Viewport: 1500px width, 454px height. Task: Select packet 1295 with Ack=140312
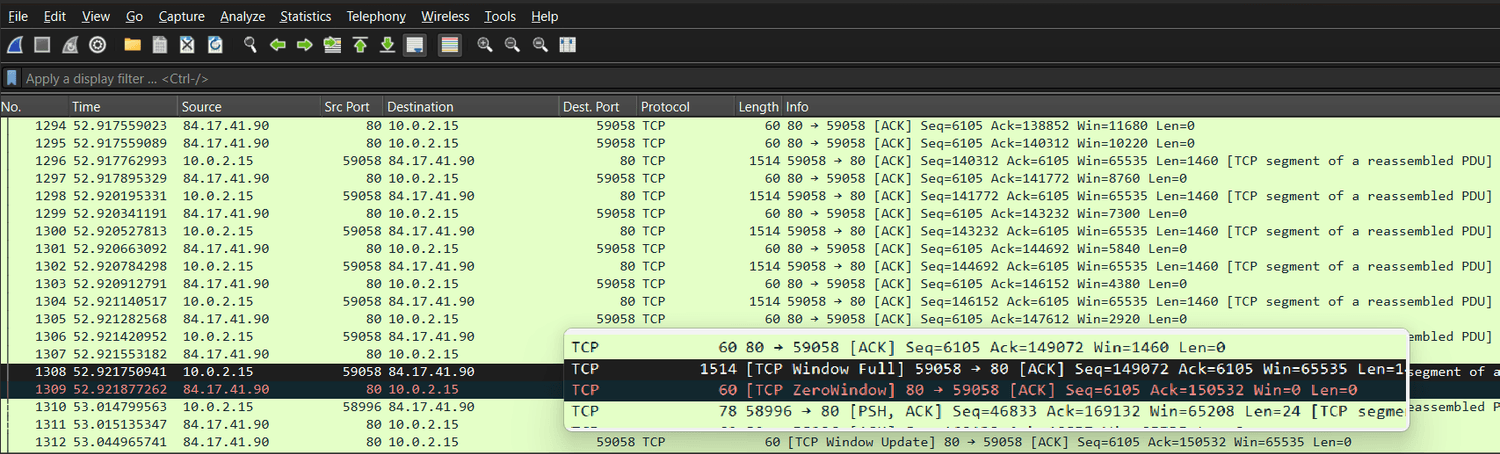(x=750, y=144)
